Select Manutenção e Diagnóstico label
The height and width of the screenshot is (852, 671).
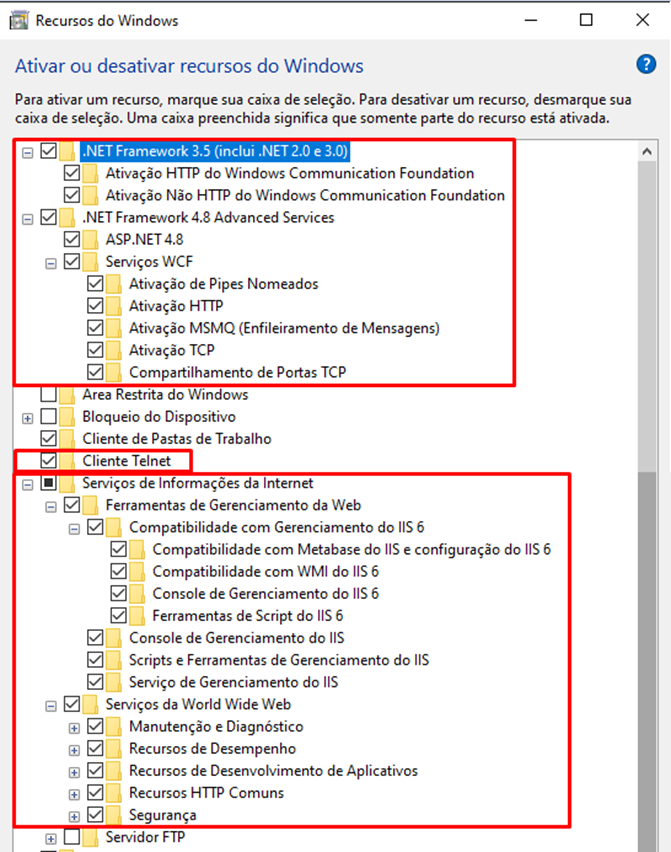pyautogui.click(x=216, y=726)
